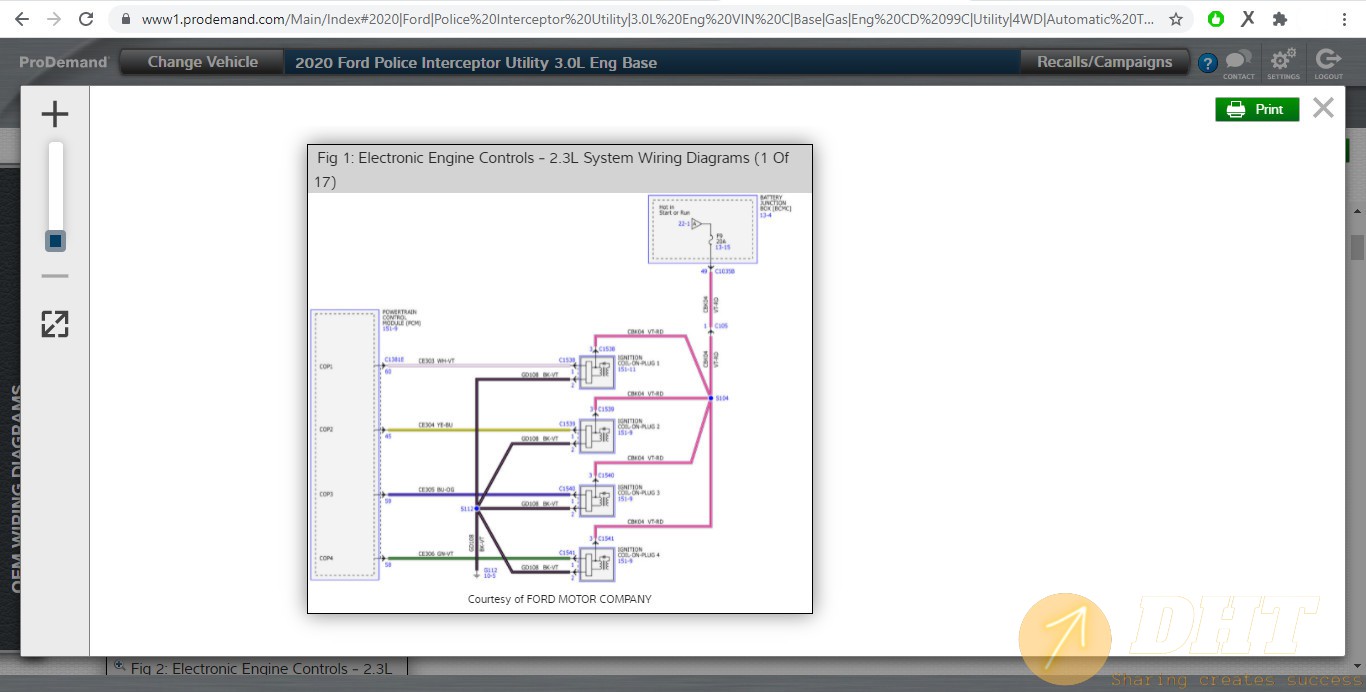This screenshot has width=1366, height=692.
Task: Zoom in with the plus icon
Action: pos(55,114)
